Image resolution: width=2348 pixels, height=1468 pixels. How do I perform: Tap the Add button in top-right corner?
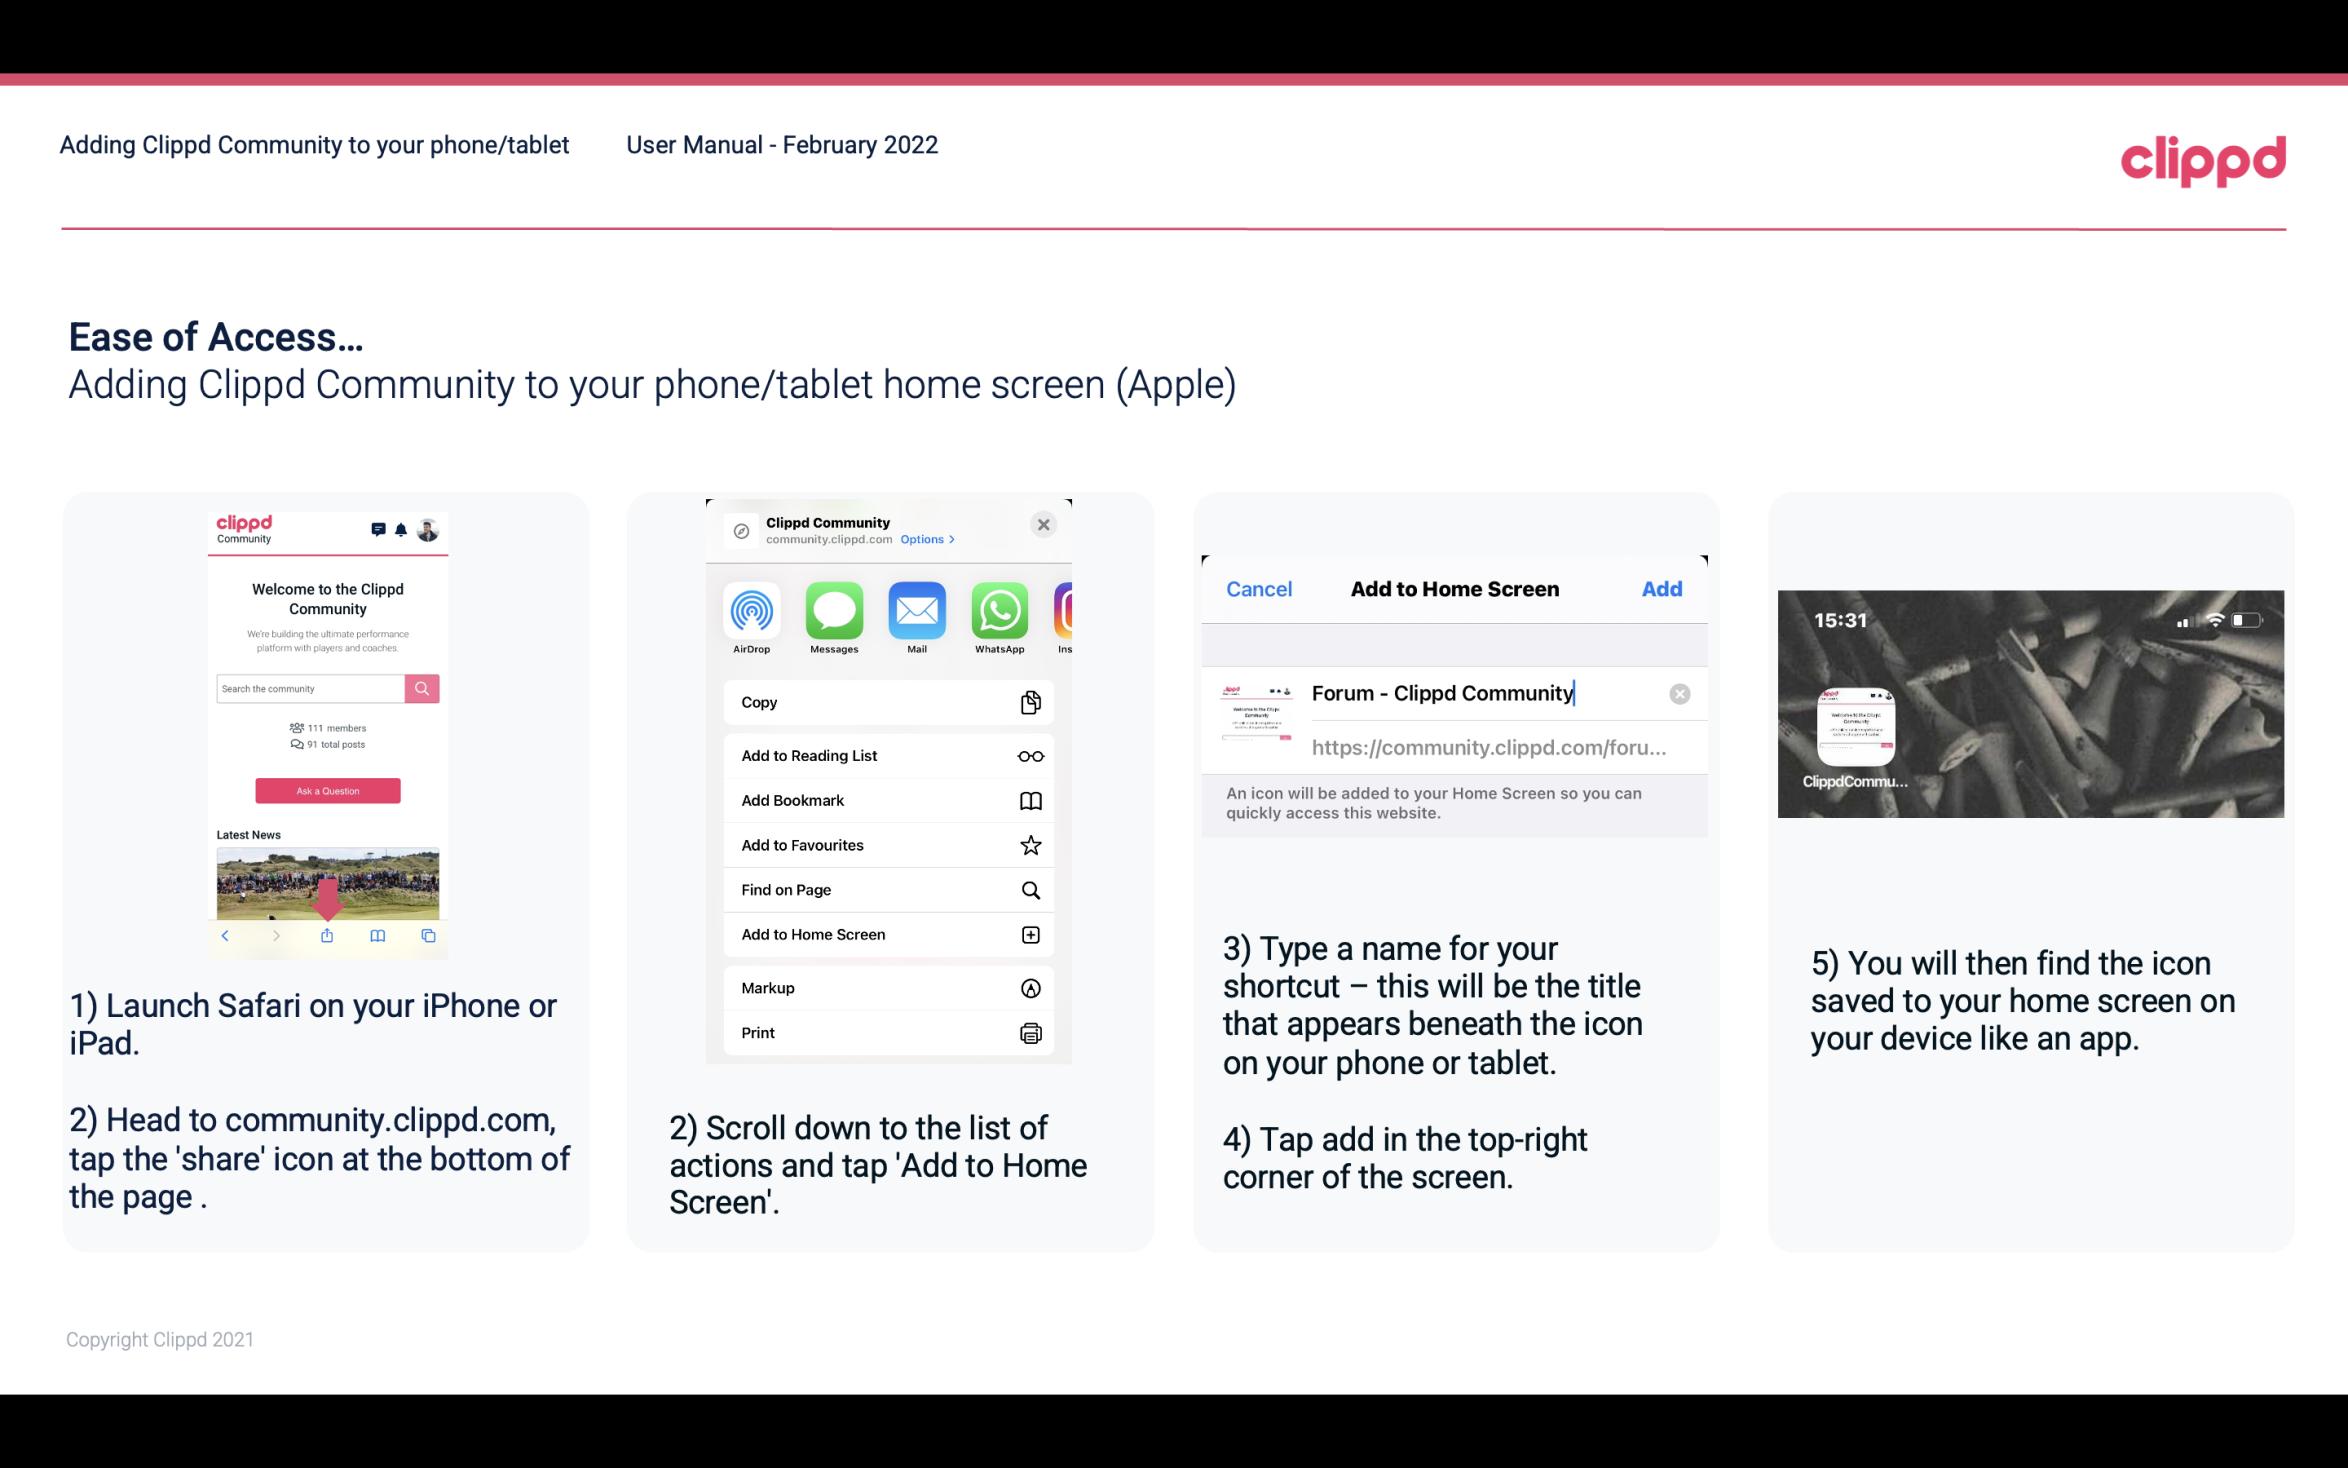point(1662,587)
